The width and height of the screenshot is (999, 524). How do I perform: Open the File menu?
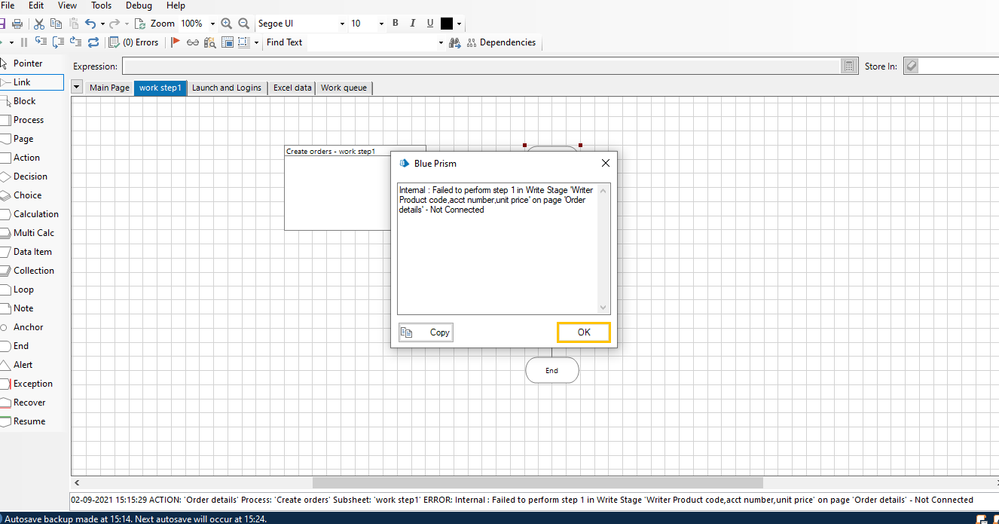pyautogui.click(x=8, y=6)
